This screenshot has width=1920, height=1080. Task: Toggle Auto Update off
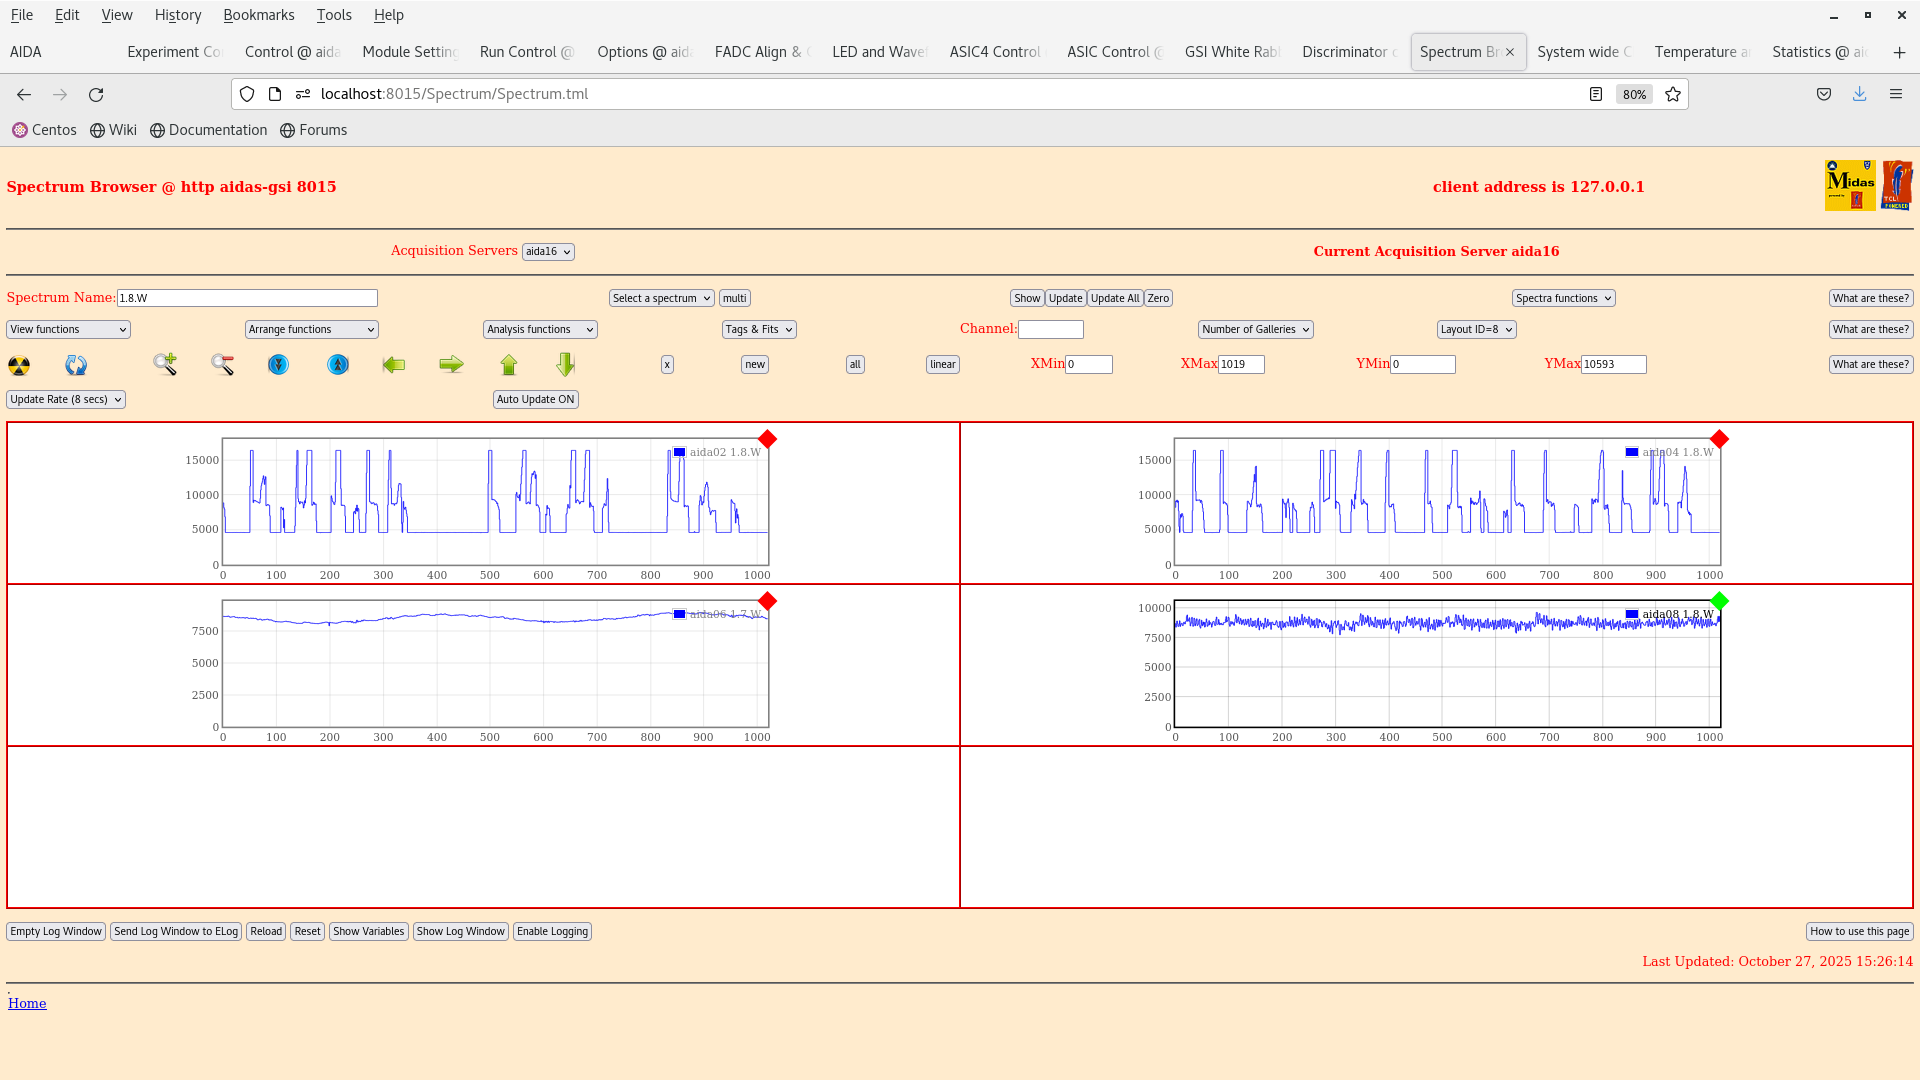point(535,399)
